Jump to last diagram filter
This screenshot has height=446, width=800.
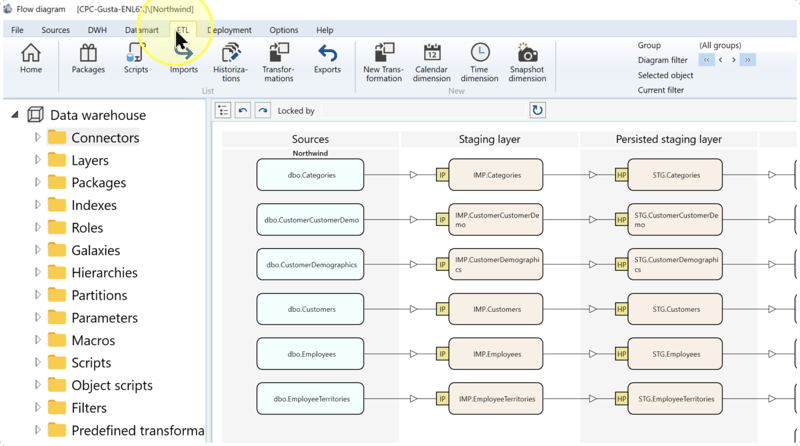[747, 60]
